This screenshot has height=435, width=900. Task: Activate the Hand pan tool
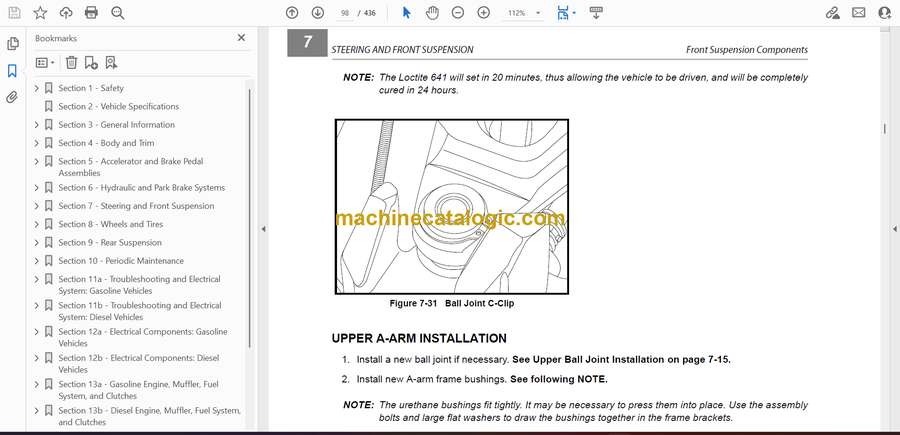[x=432, y=13]
